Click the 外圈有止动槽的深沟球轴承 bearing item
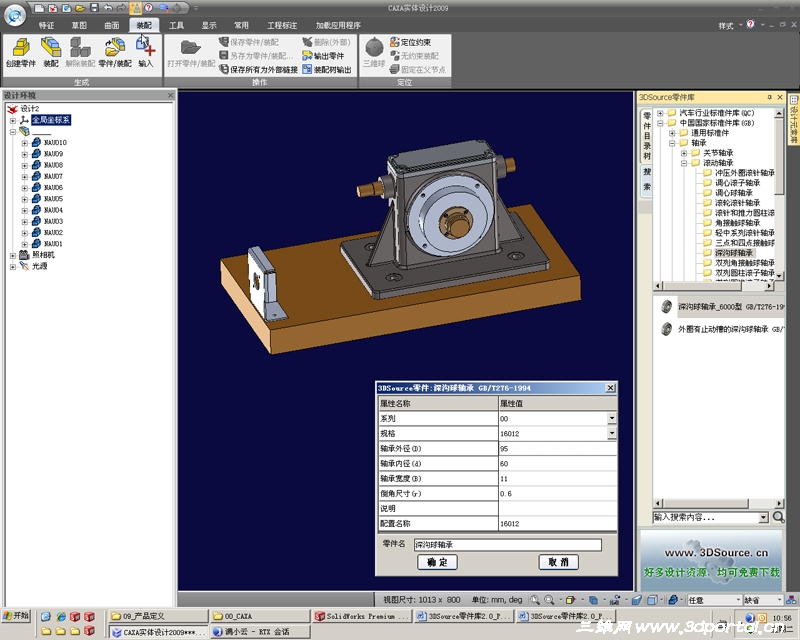 [721, 329]
